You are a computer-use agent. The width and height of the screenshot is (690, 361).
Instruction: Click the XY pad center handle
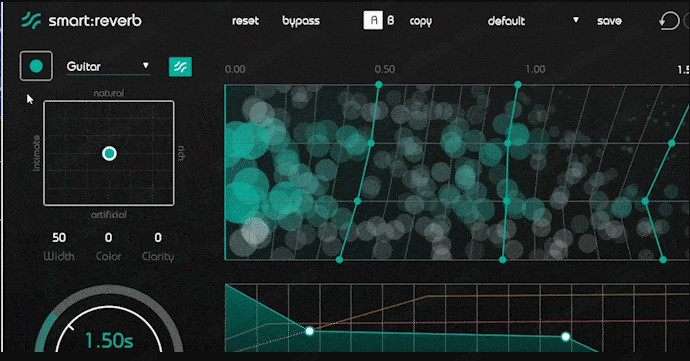pyautogui.click(x=109, y=154)
